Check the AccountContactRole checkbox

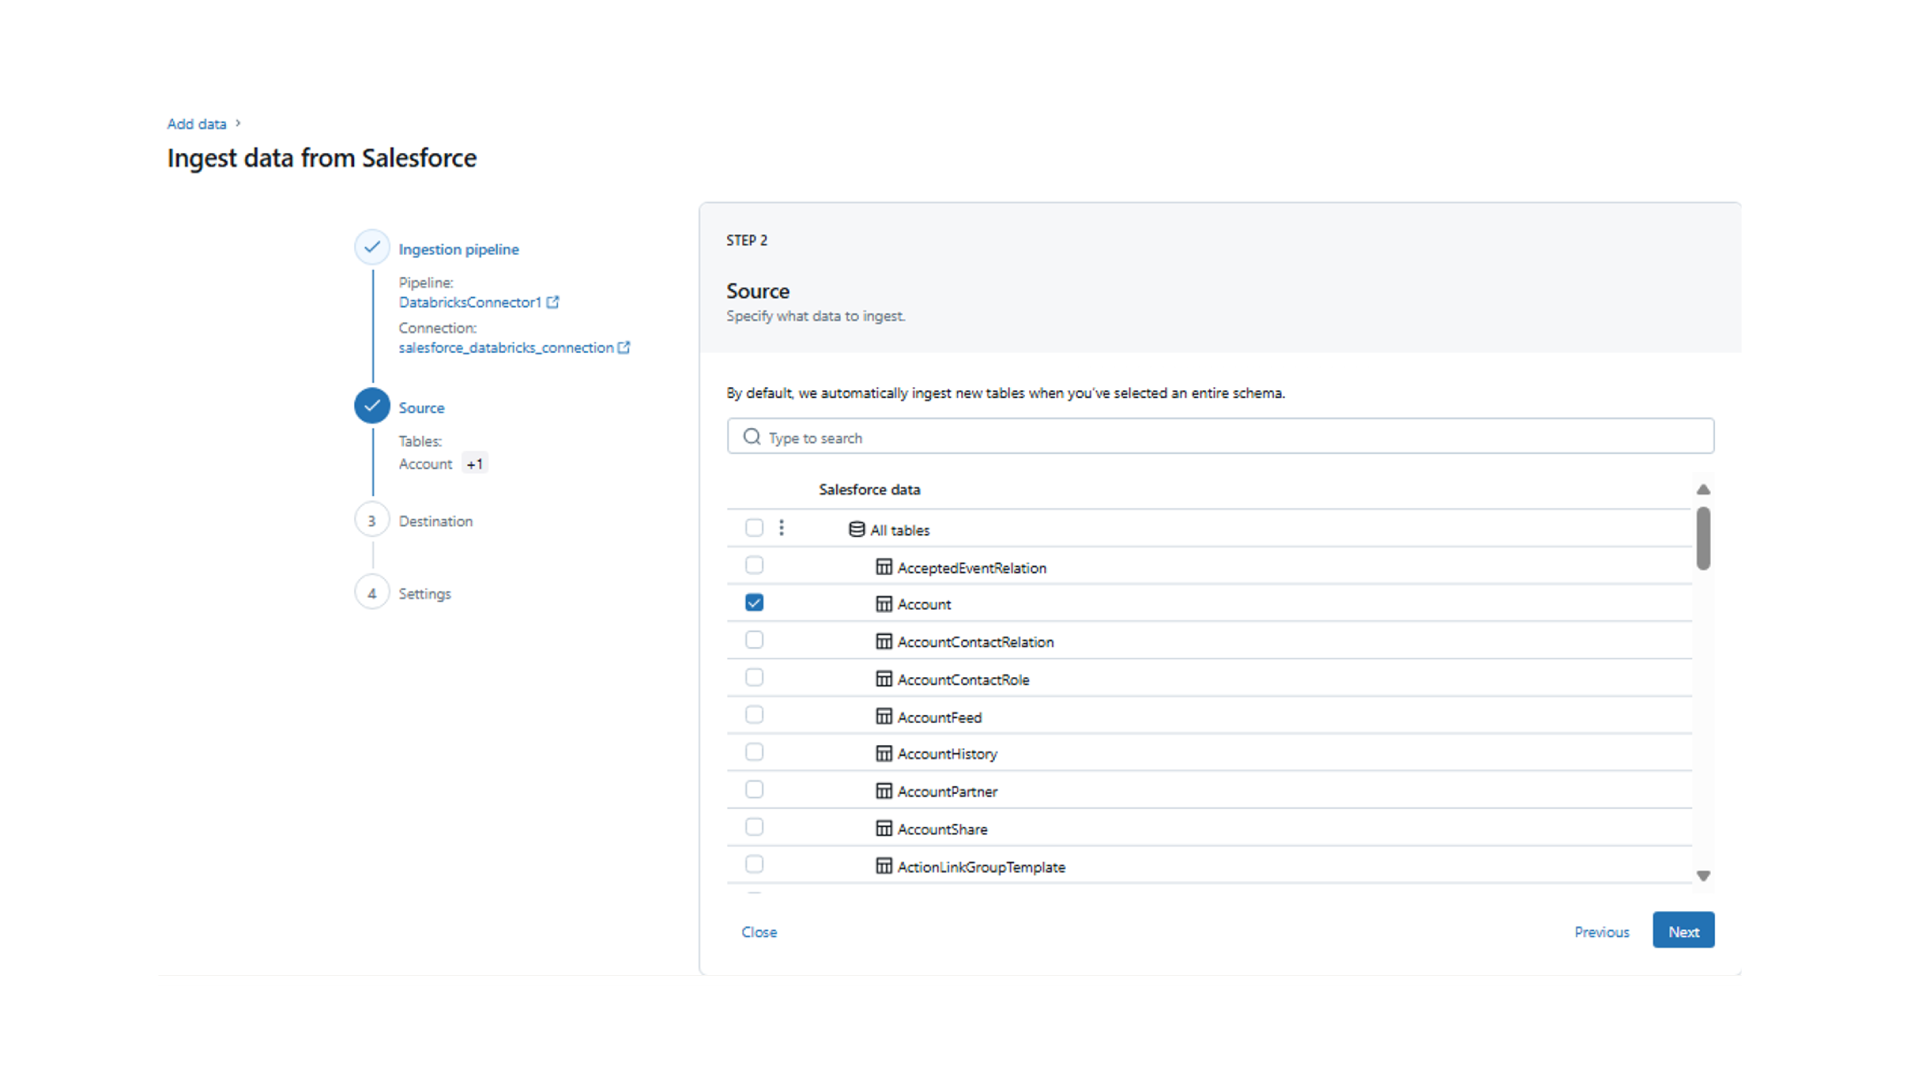pyautogui.click(x=754, y=677)
